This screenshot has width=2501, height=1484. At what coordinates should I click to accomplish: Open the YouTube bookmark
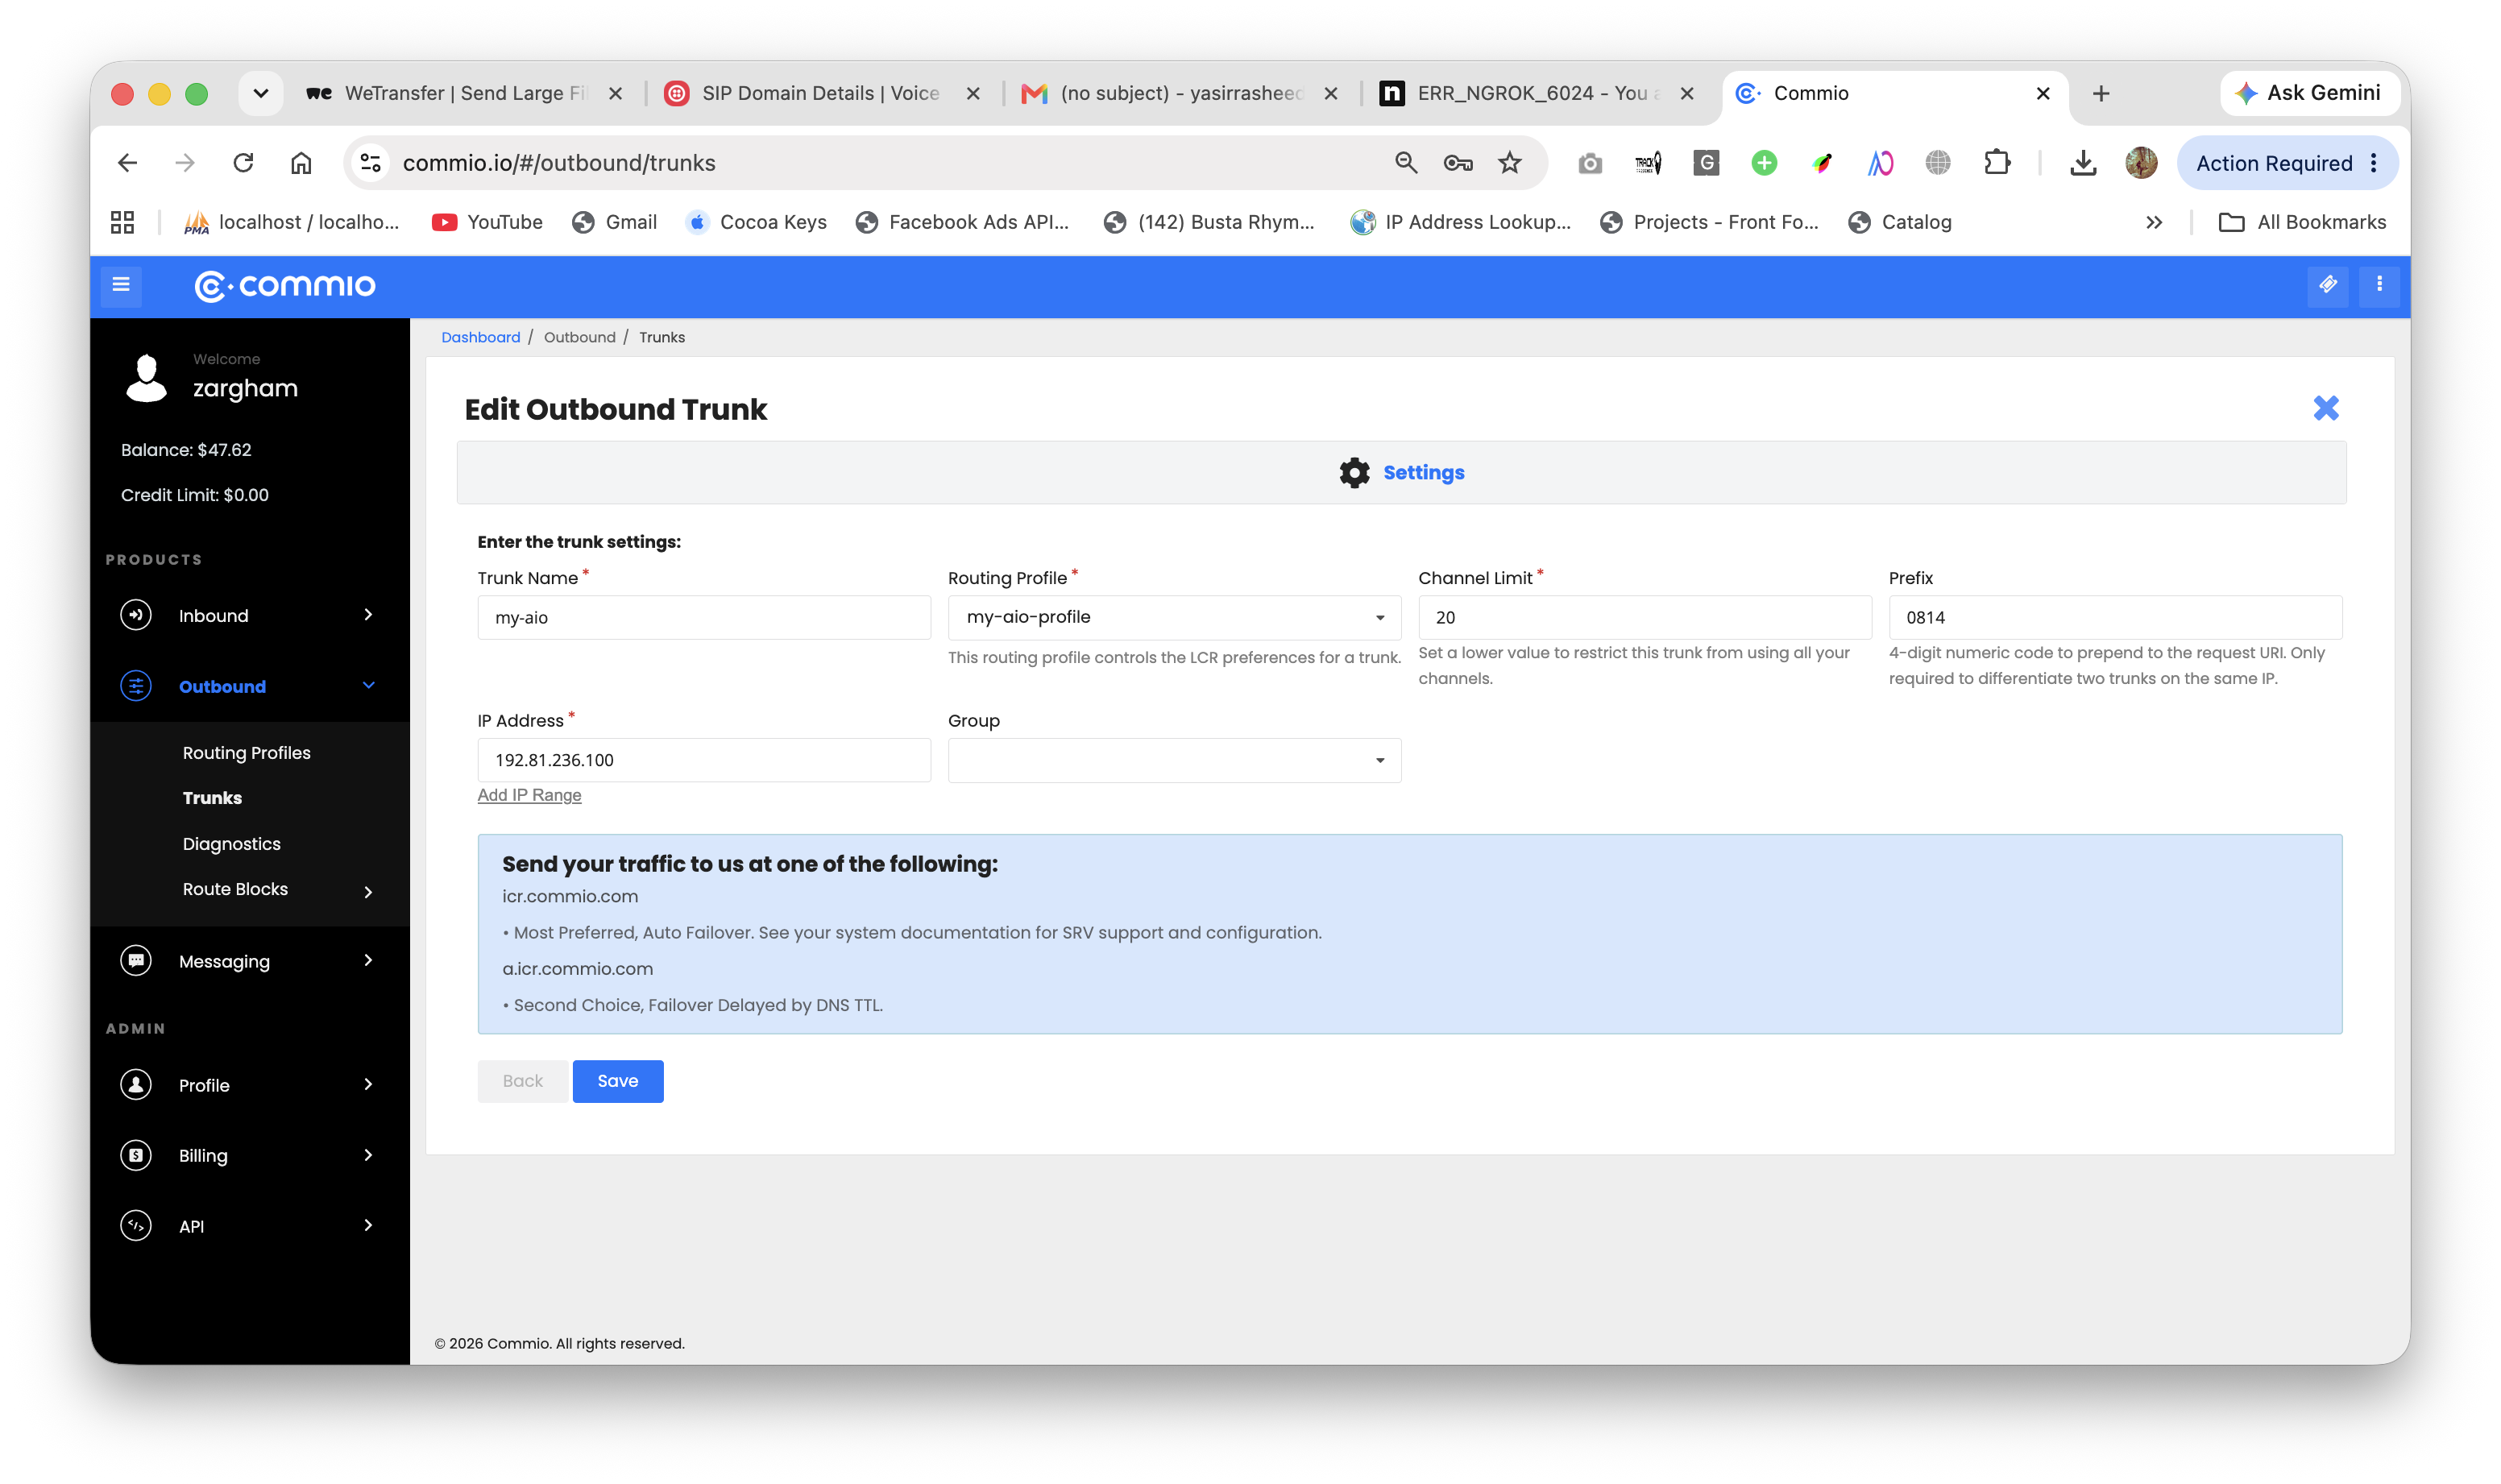487,222
